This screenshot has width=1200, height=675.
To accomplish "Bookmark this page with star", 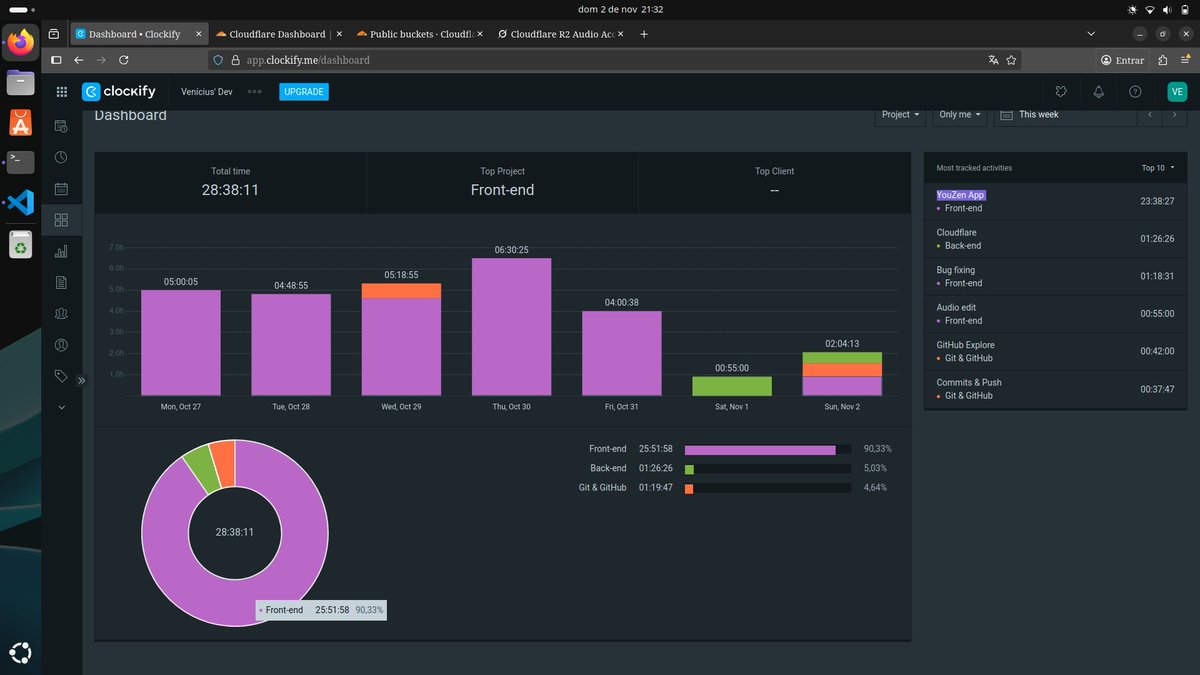I will tap(1012, 60).
